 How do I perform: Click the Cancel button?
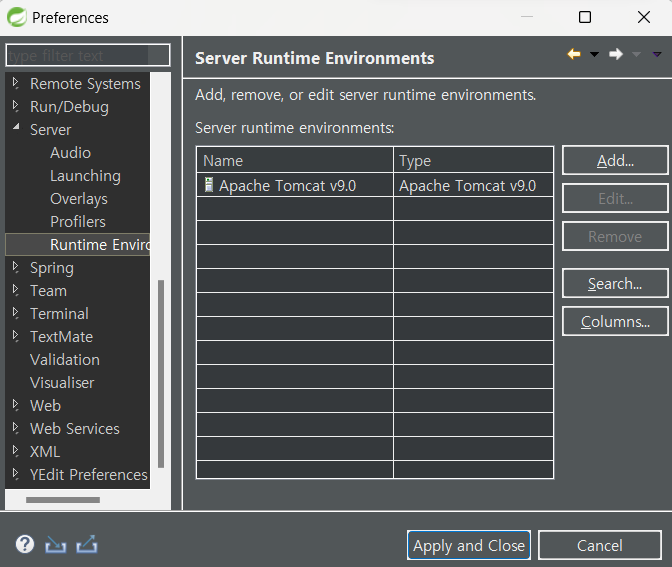pos(600,545)
